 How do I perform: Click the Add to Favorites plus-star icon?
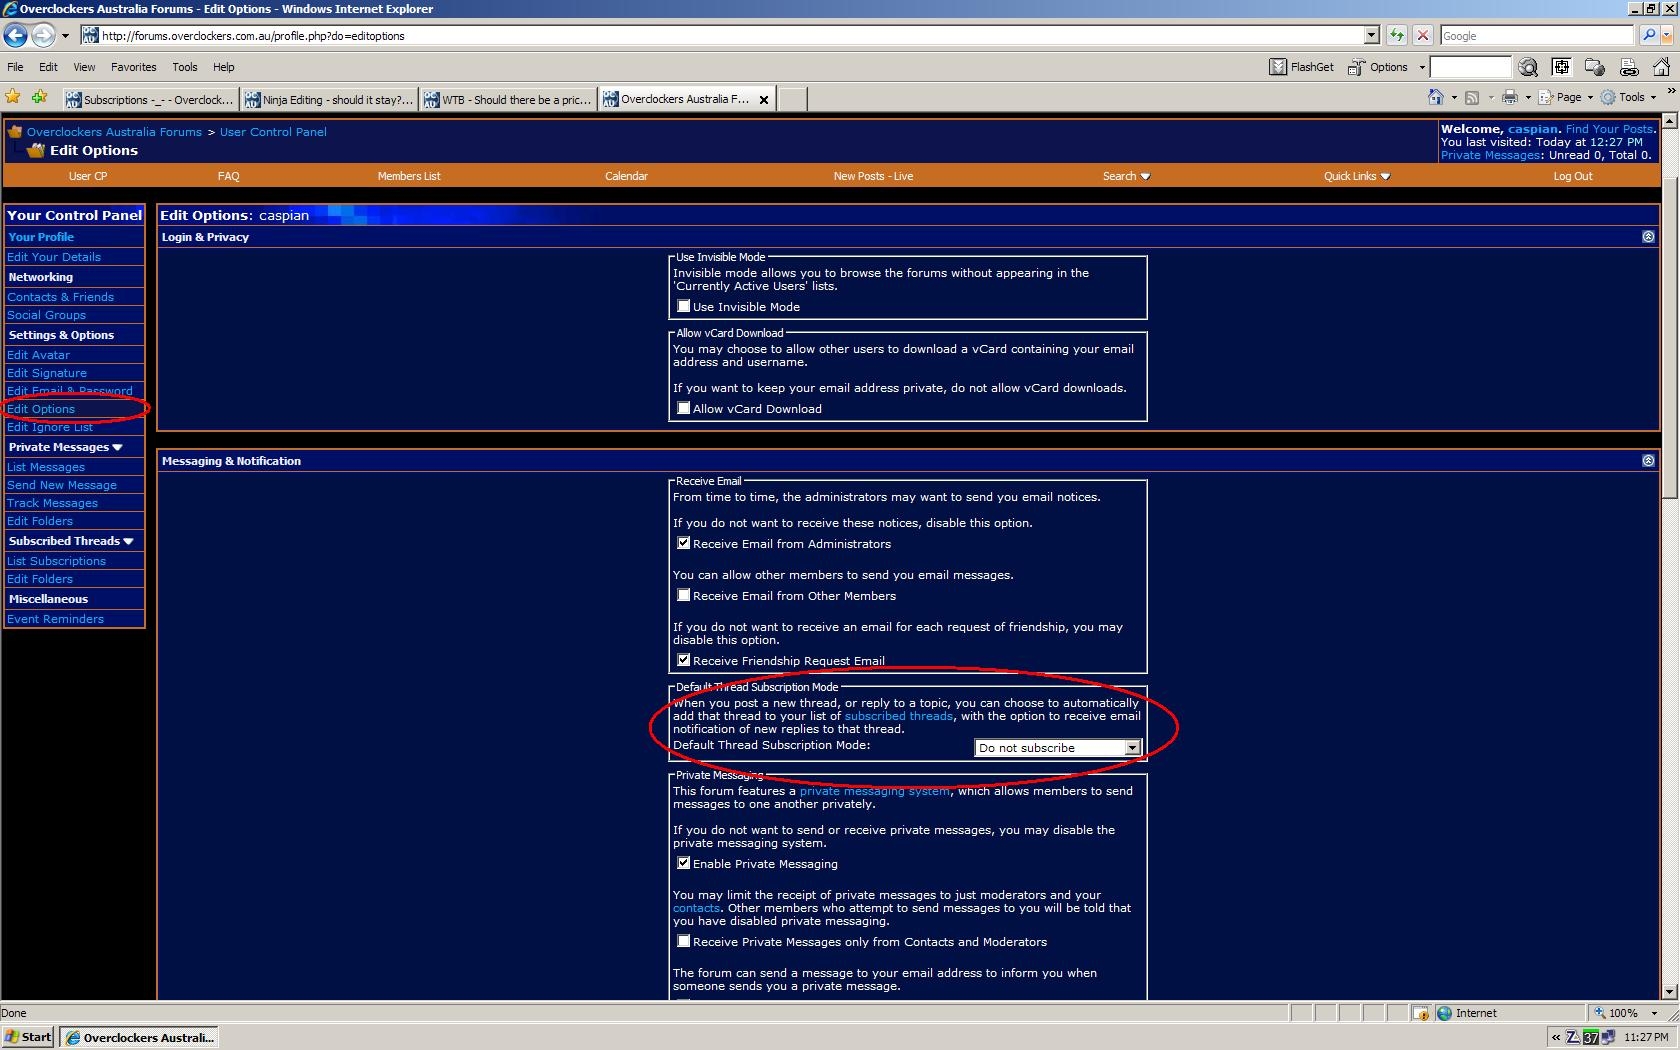click(x=39, y=97)
